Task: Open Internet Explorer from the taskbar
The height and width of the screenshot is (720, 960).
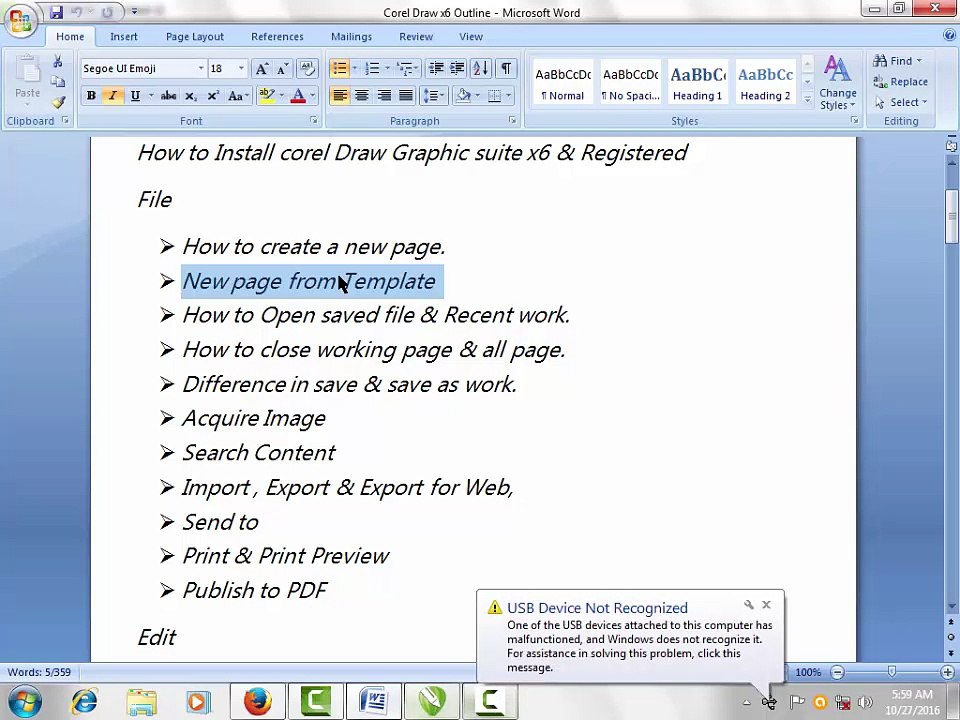Action: [84, 702]
